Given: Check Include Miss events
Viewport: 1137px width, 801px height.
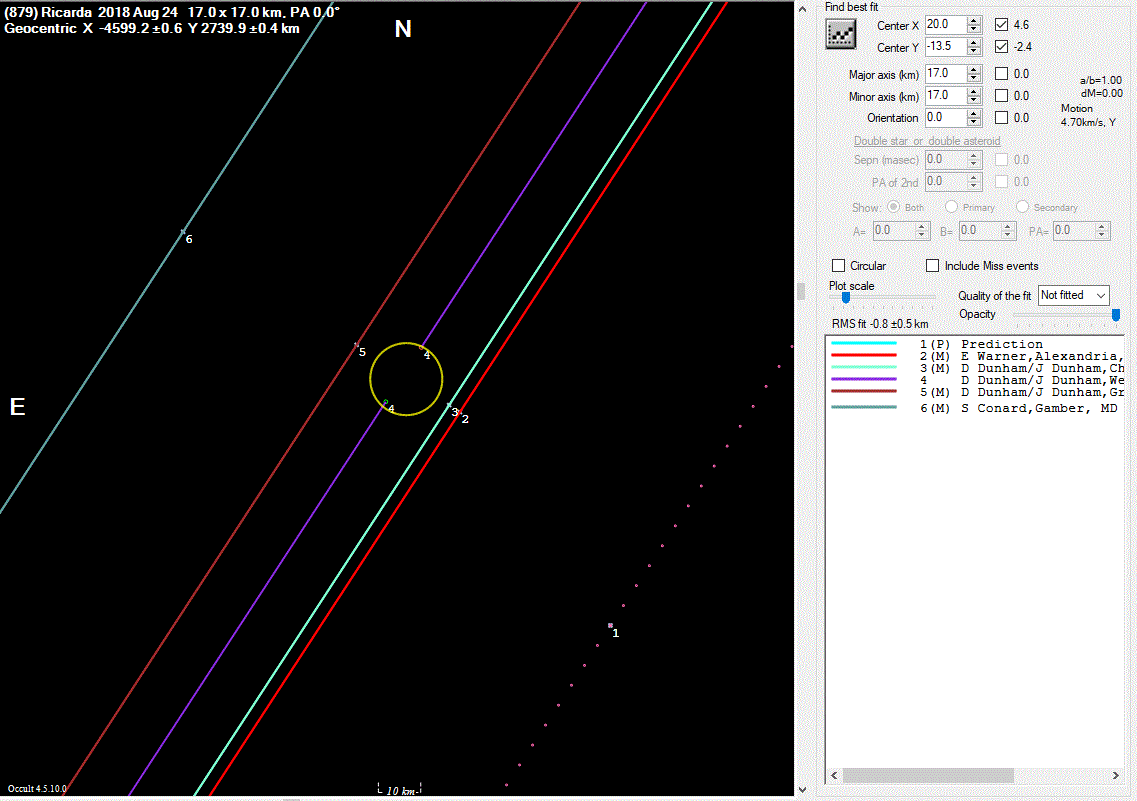Looking at the screenshot, I should pos(933,265).
